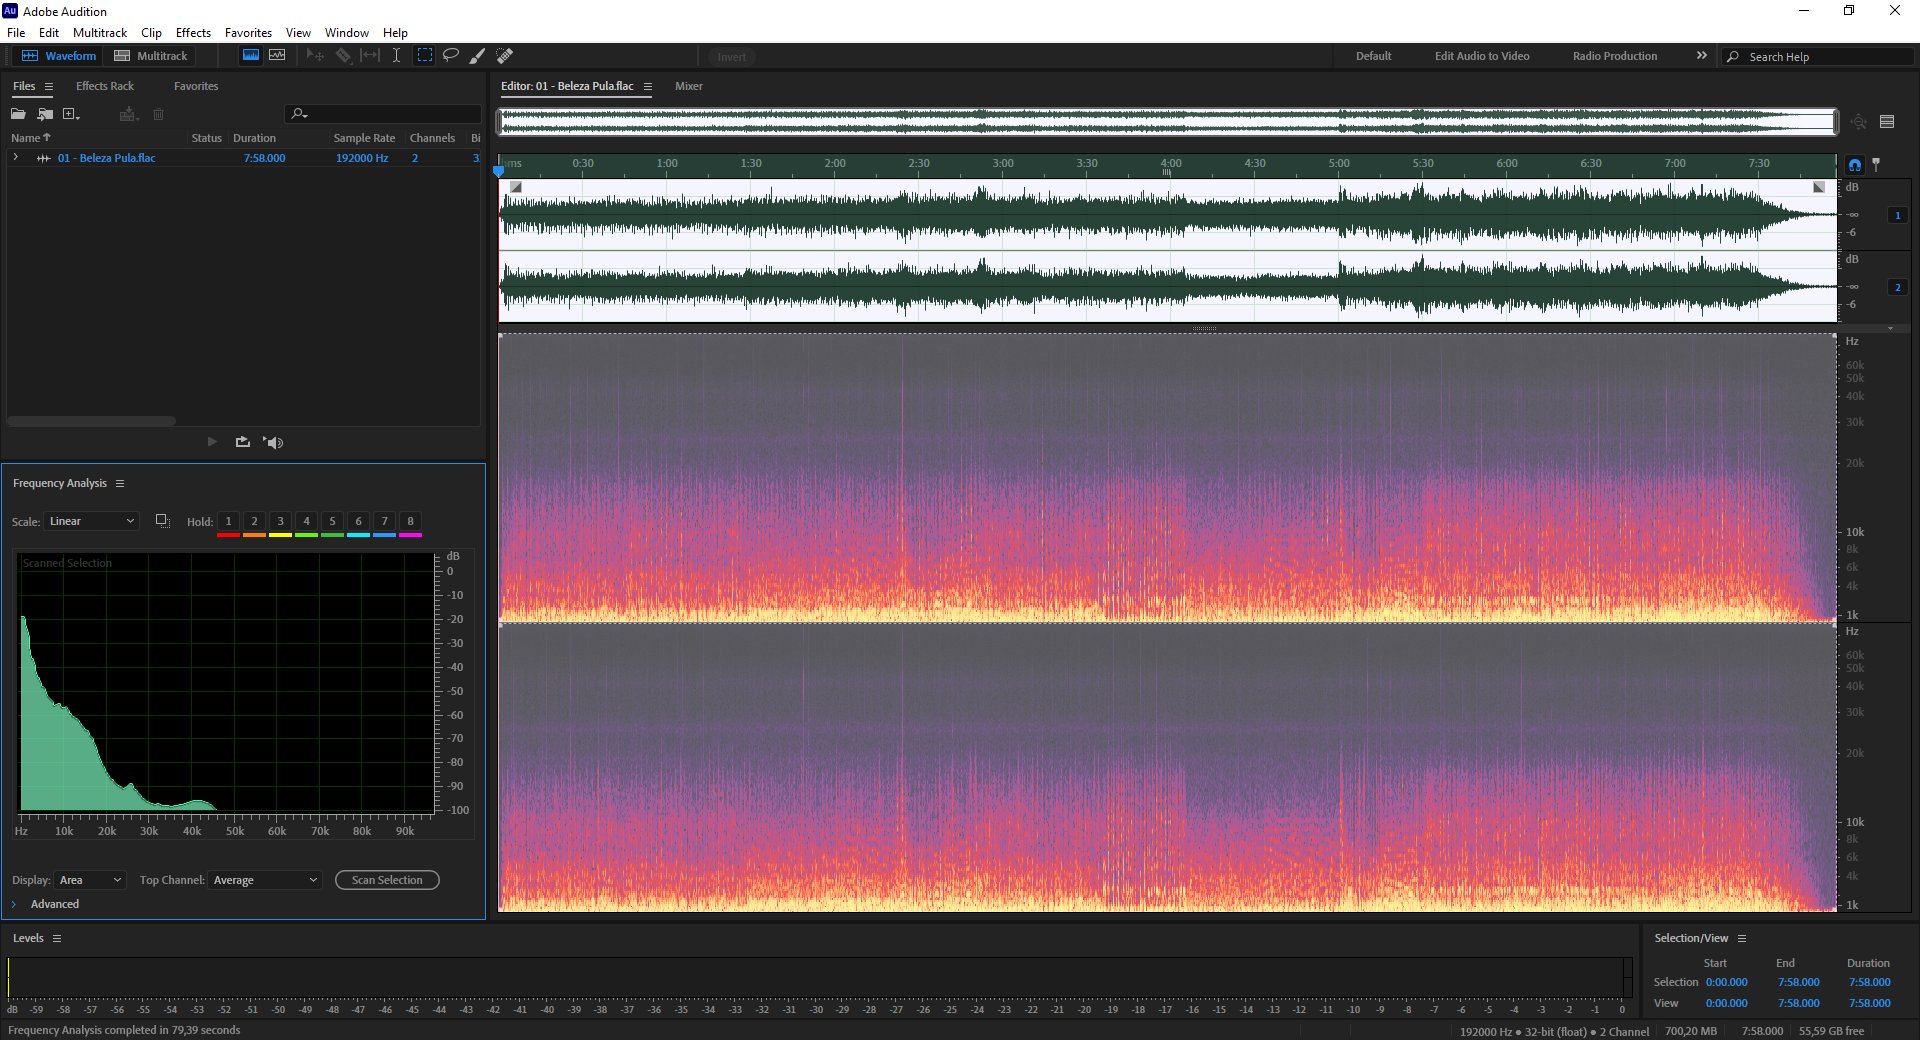Expand the Advanced section in Frequency Analysis

[45, 904]
